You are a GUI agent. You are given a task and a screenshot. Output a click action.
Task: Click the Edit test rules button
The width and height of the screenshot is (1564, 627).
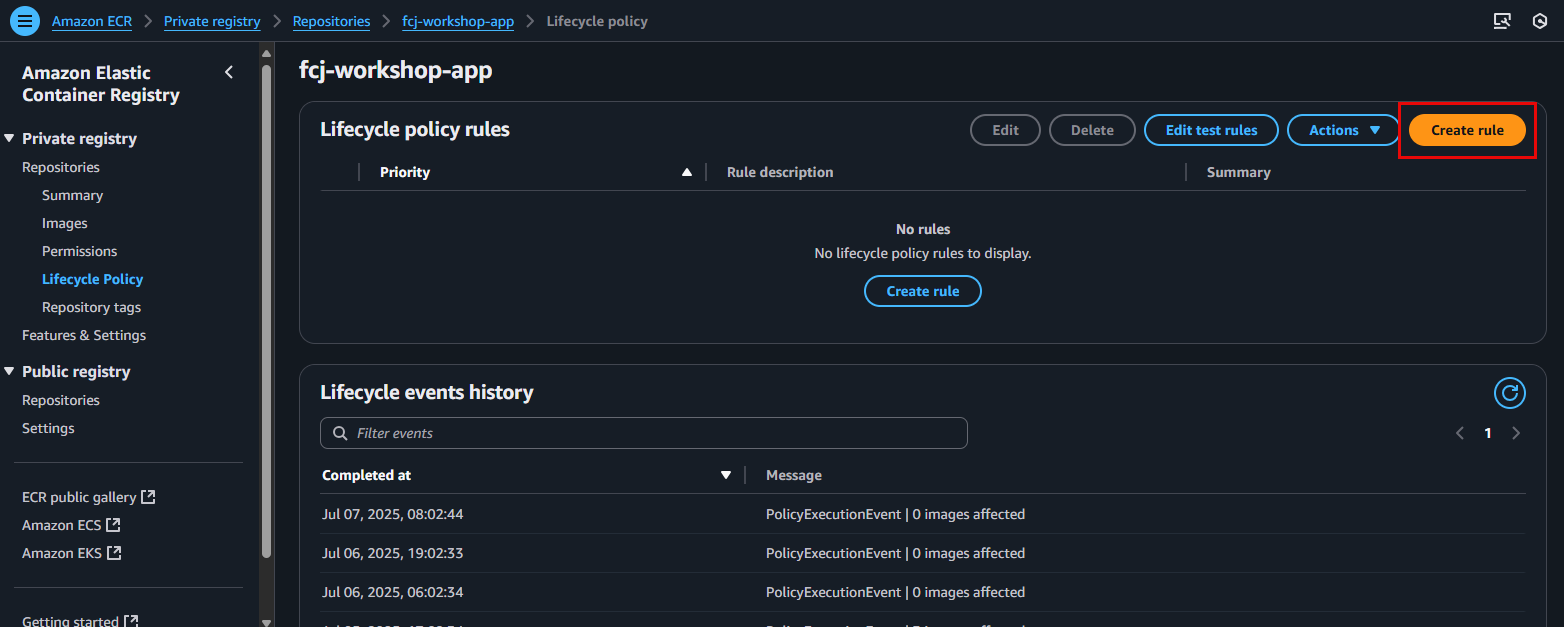click(1211, 130)
